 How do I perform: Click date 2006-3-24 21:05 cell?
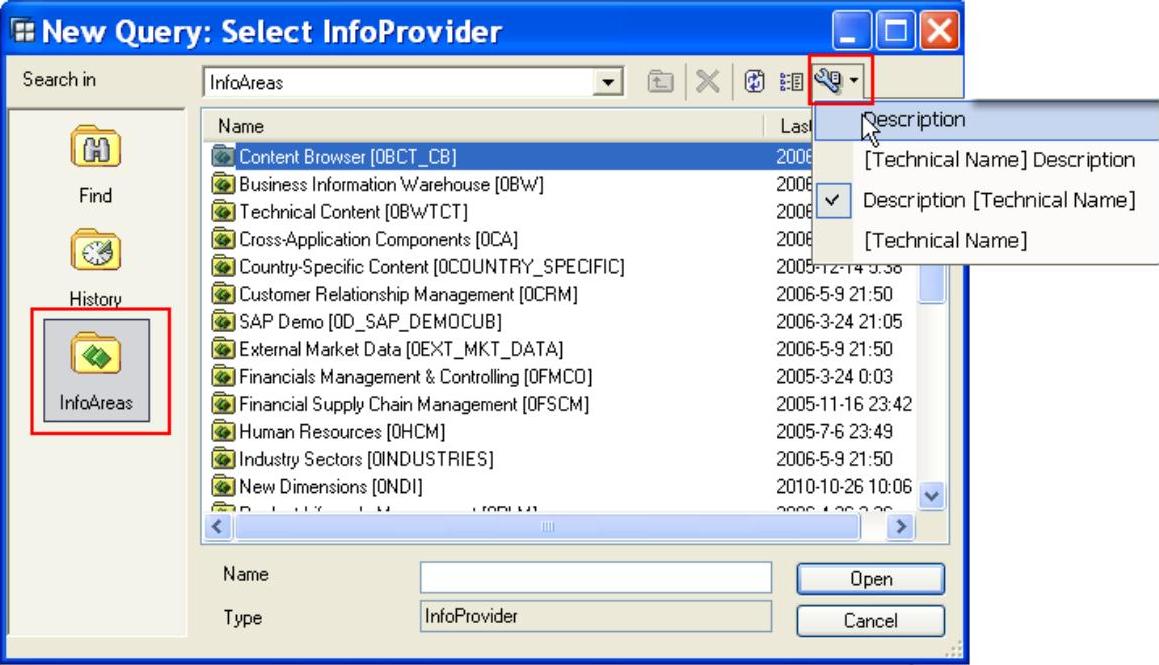point(839,321)
